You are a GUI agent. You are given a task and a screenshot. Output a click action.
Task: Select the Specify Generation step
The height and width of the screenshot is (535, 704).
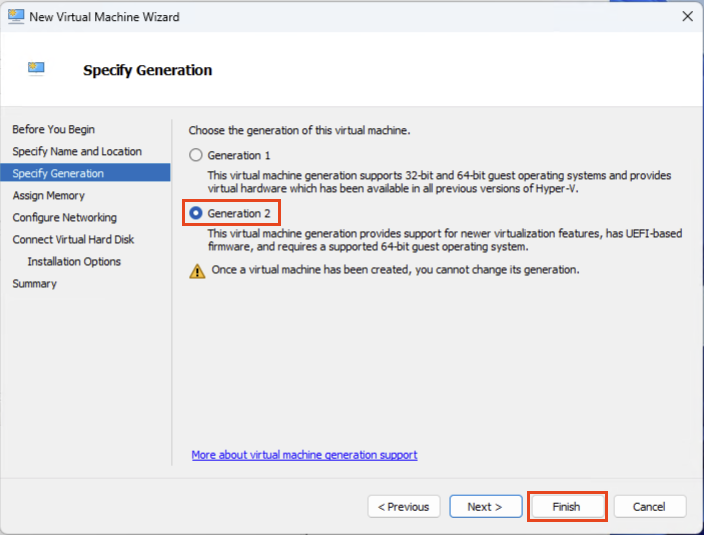pyautogui.click(x=85, y=173)
